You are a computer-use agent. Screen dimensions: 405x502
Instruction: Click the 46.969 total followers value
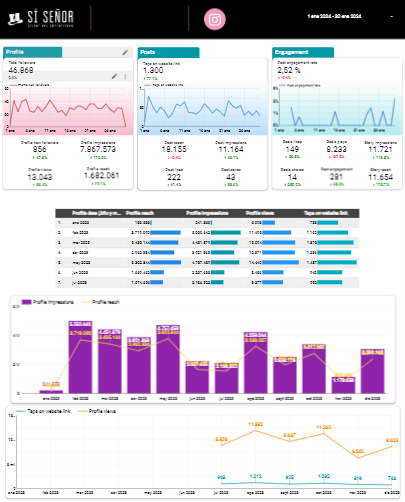(21, 70)
